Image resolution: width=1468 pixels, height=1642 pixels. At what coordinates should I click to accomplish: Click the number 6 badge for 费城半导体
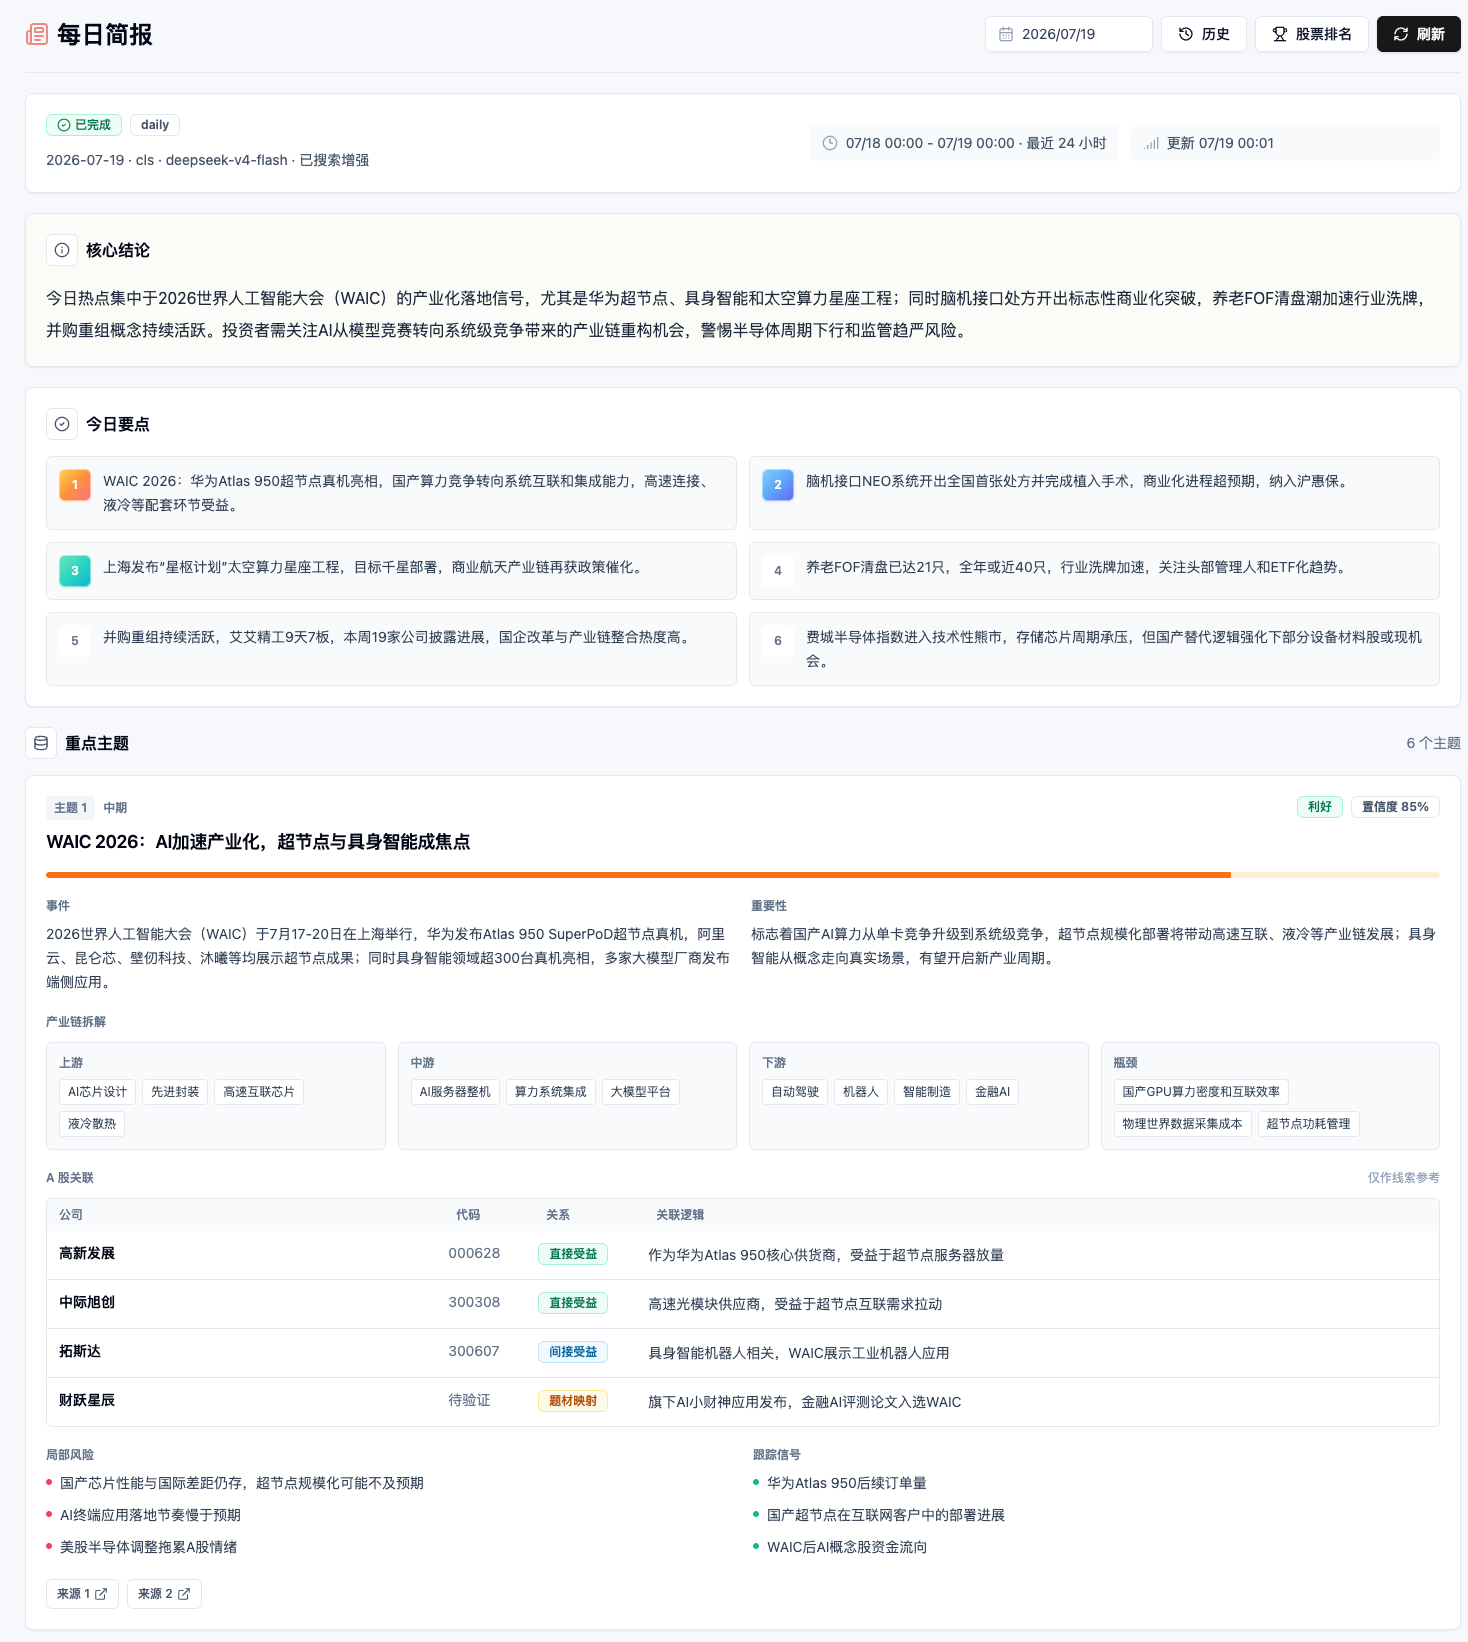[x=778, y=641]
